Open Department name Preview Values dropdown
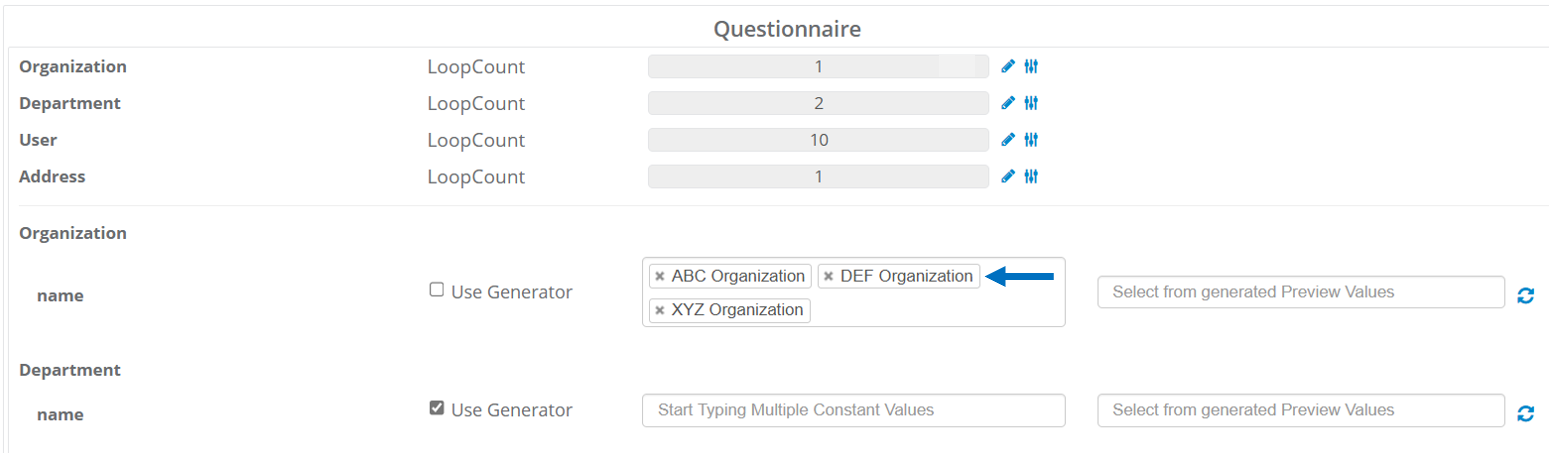The height and width of the screenshot is (453, 1549). tap(1300, 410)
